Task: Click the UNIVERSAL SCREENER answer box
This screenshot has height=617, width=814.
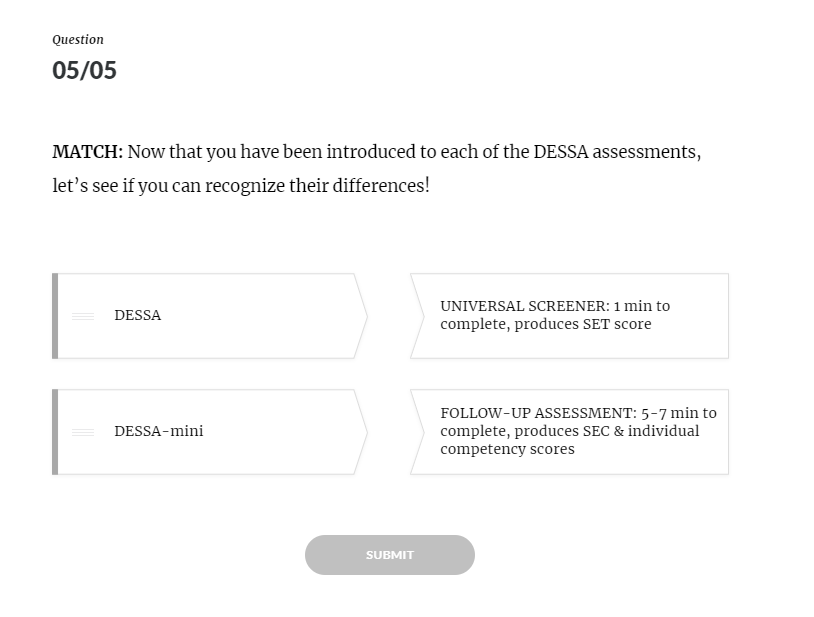Action: tap(570, 316)
